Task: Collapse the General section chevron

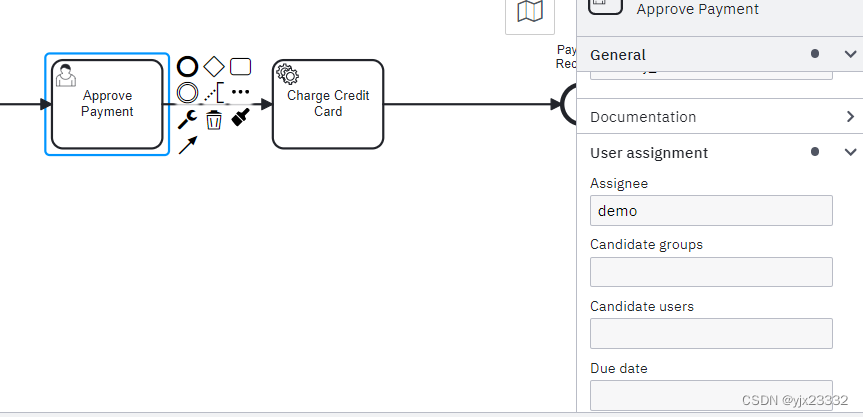Action: [x=851, y=55]
